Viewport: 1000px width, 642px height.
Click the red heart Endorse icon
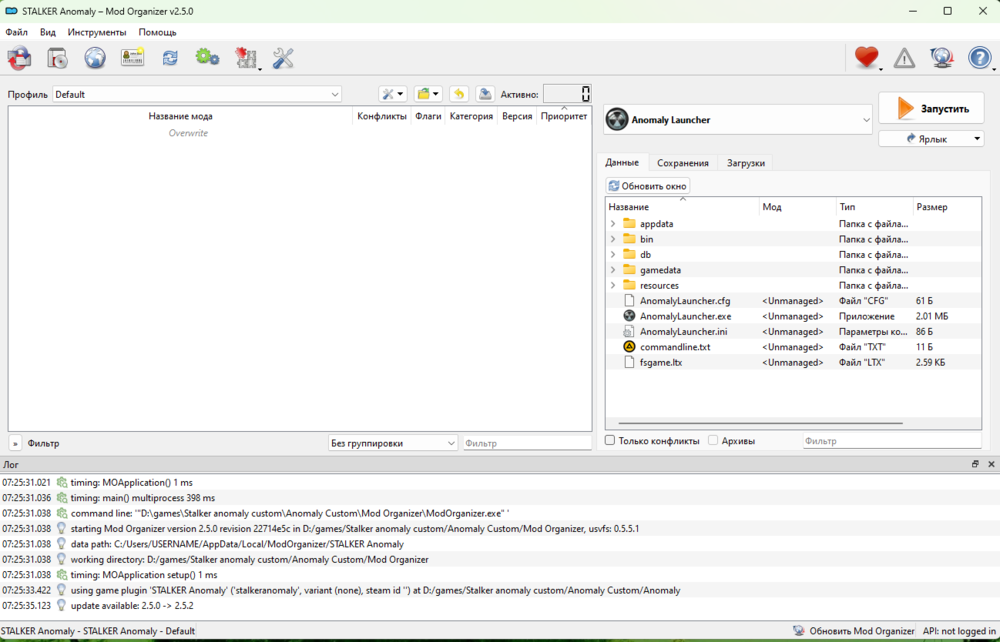point(866,58)
